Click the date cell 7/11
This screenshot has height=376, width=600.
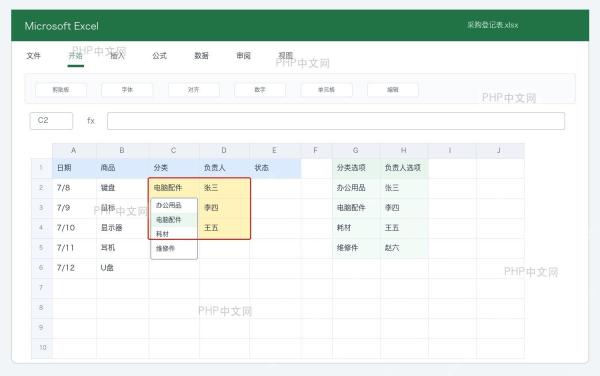pyautogui.click(x=74, y=248)
